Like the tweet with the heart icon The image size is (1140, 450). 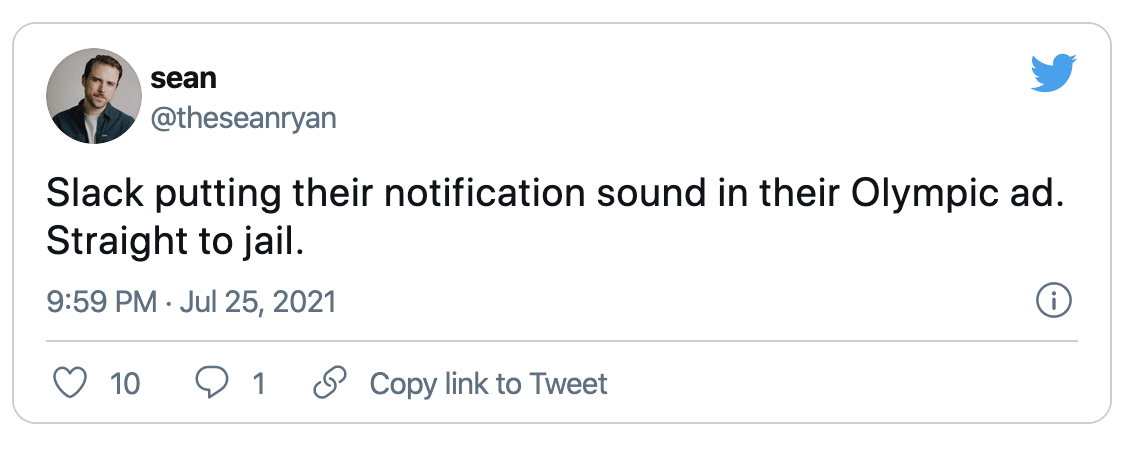pyautogui.click(x=69, y=383)
